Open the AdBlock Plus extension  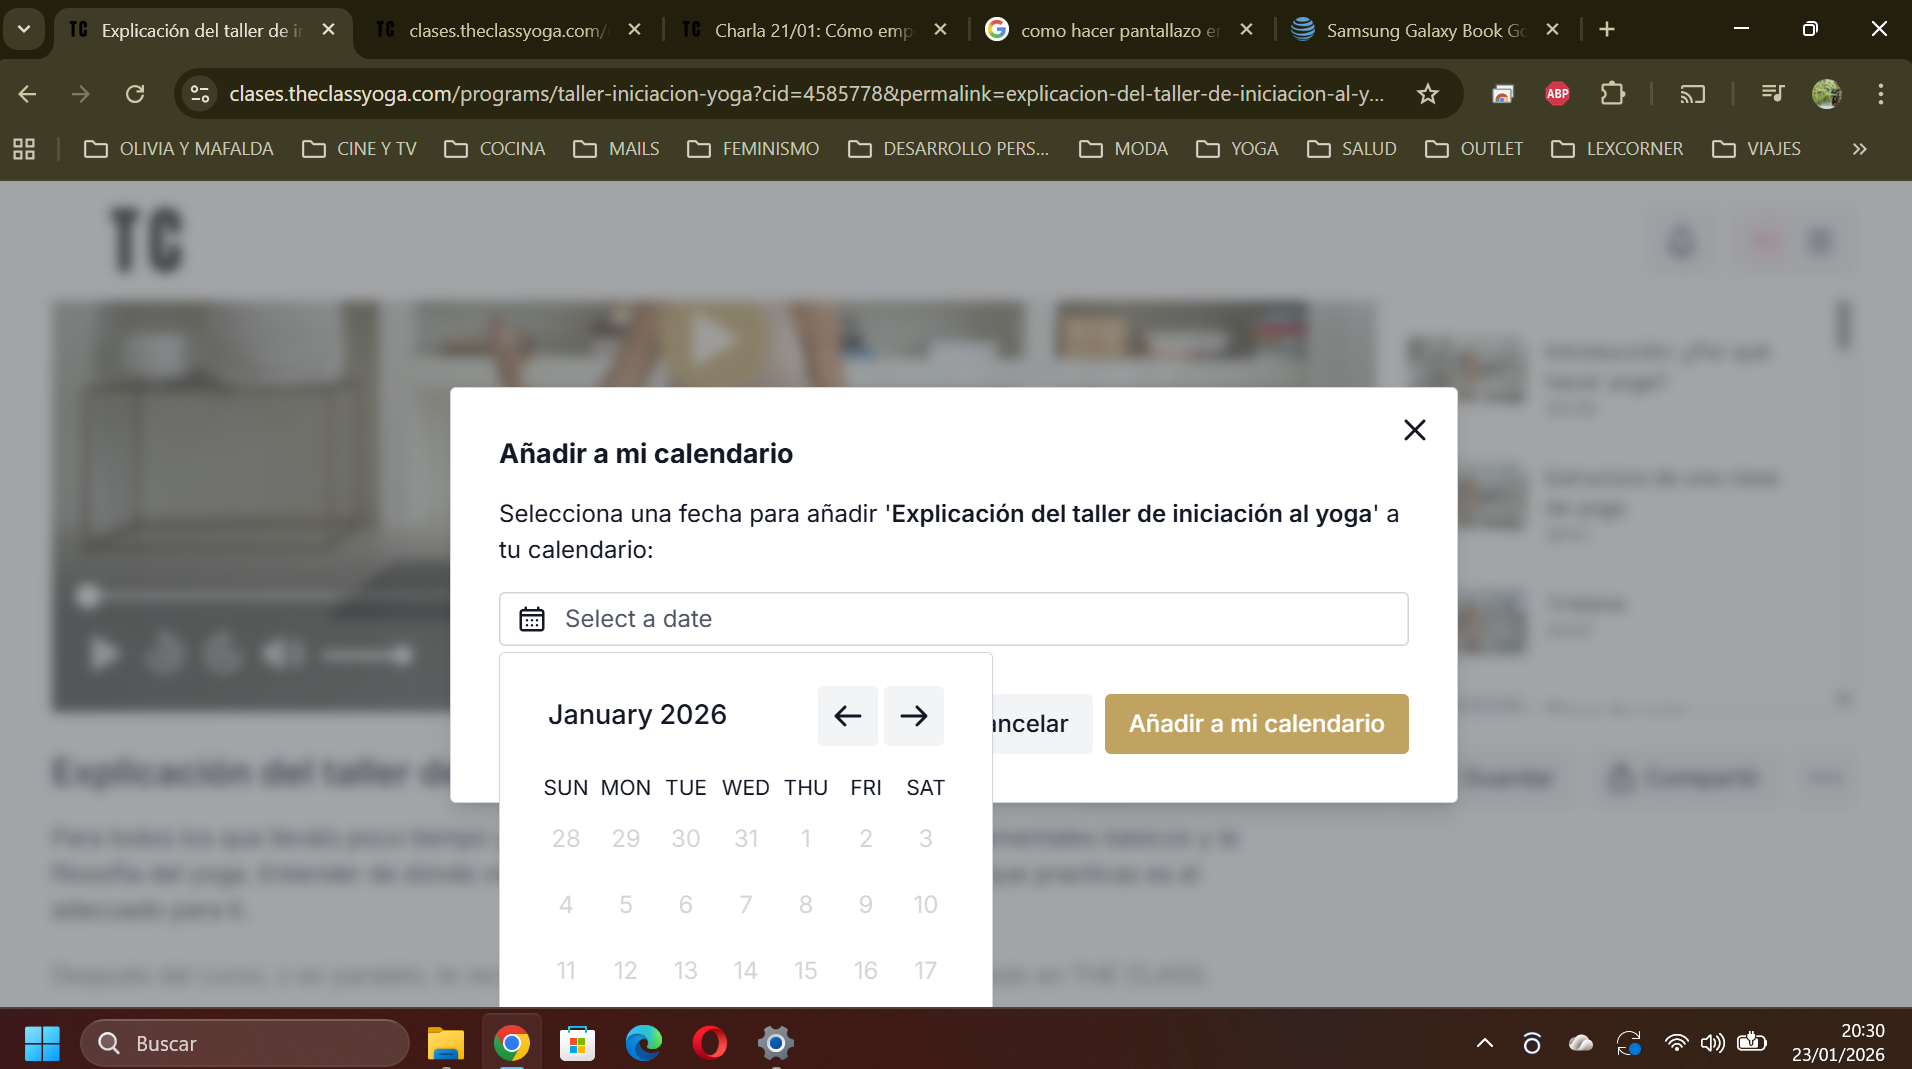(1557, 94)
